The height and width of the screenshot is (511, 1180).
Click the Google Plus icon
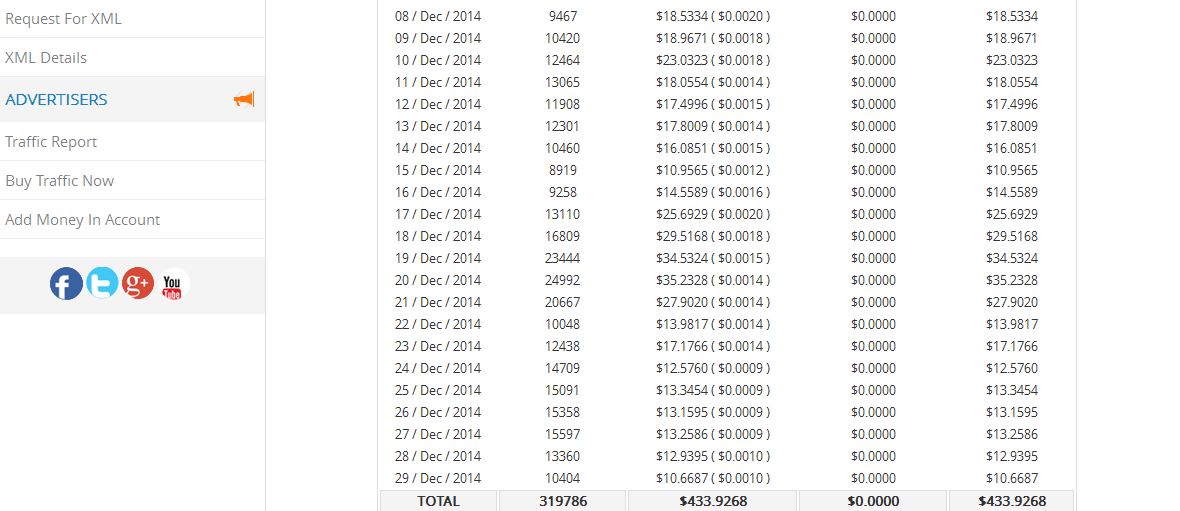click(138, 285)
